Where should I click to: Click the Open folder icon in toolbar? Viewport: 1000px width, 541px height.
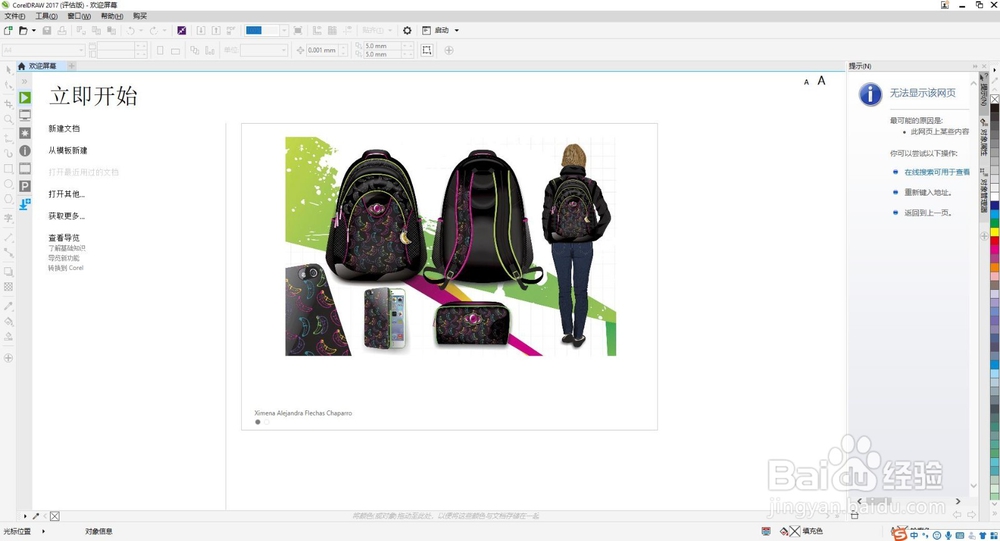[23, 31]
